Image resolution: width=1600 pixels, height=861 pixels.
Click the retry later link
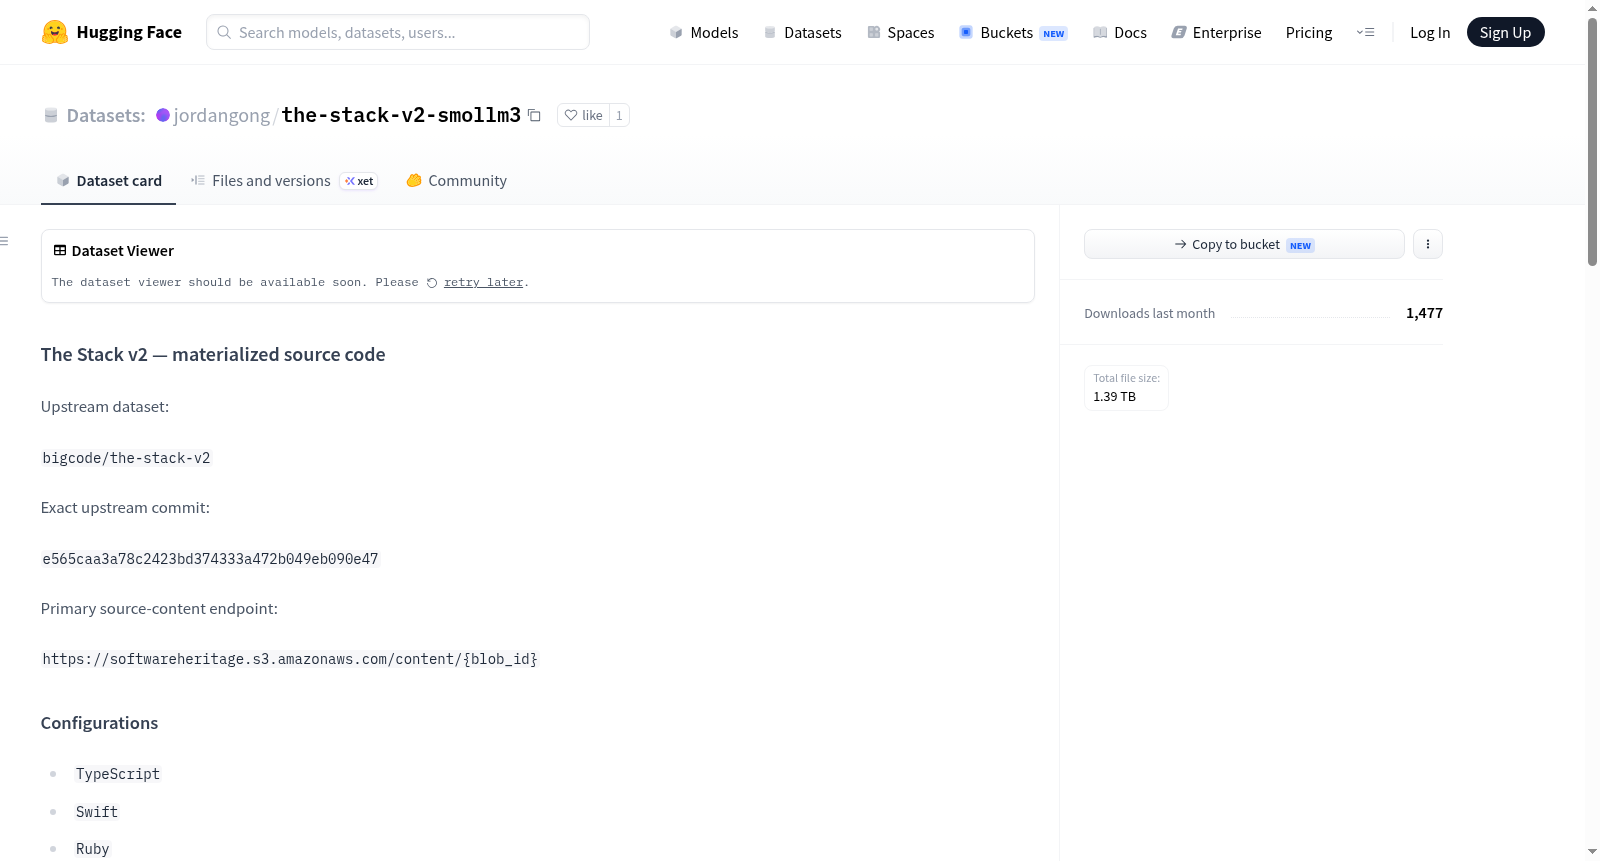483,282
